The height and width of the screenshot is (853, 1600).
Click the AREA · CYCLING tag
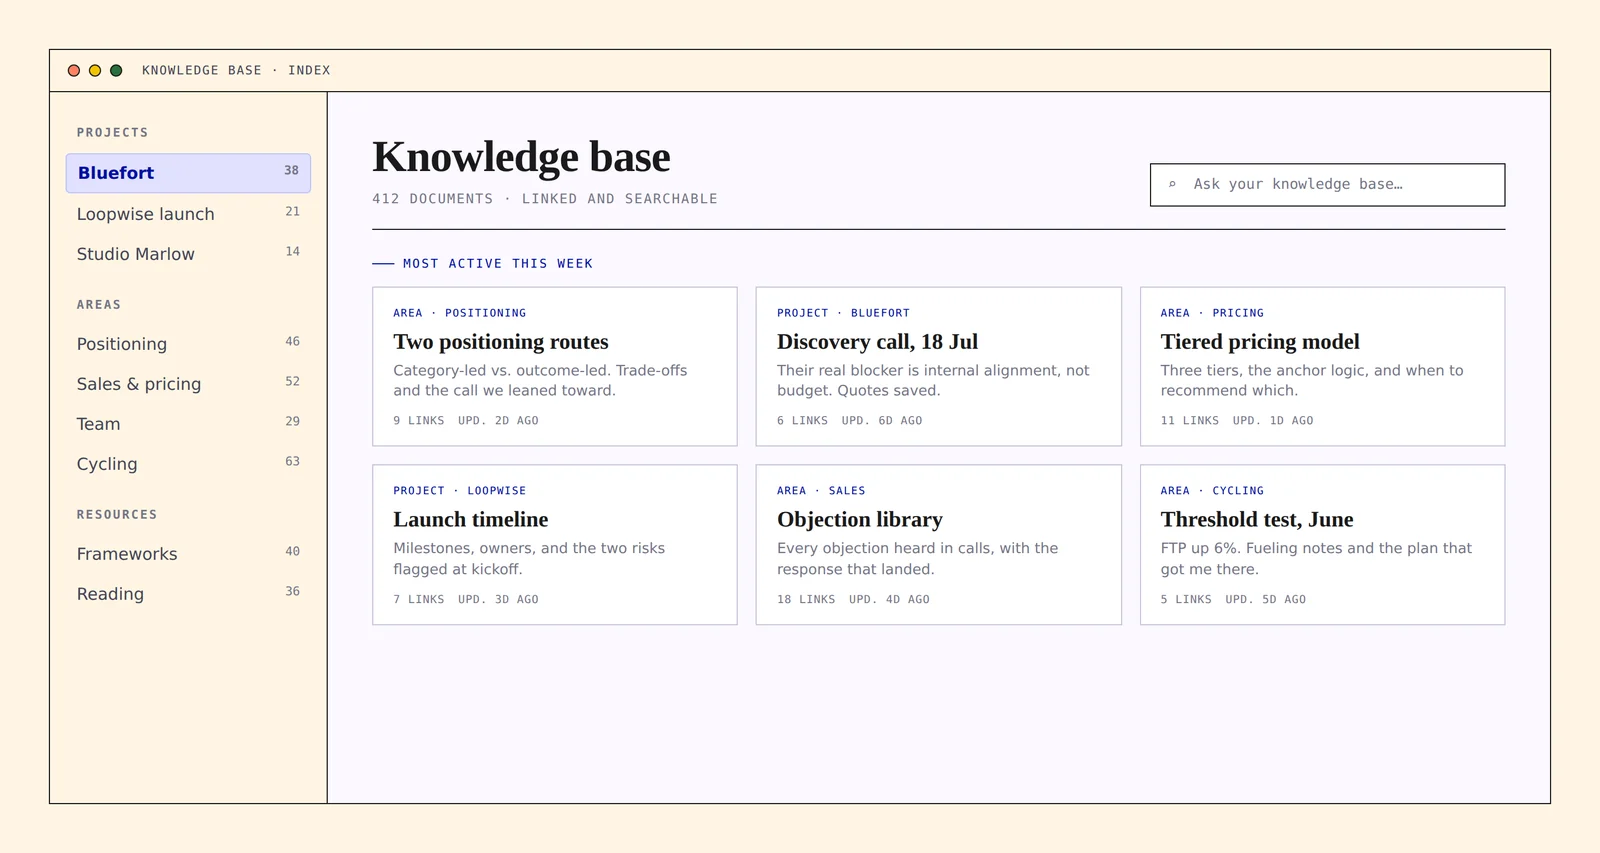point(1212,491)
